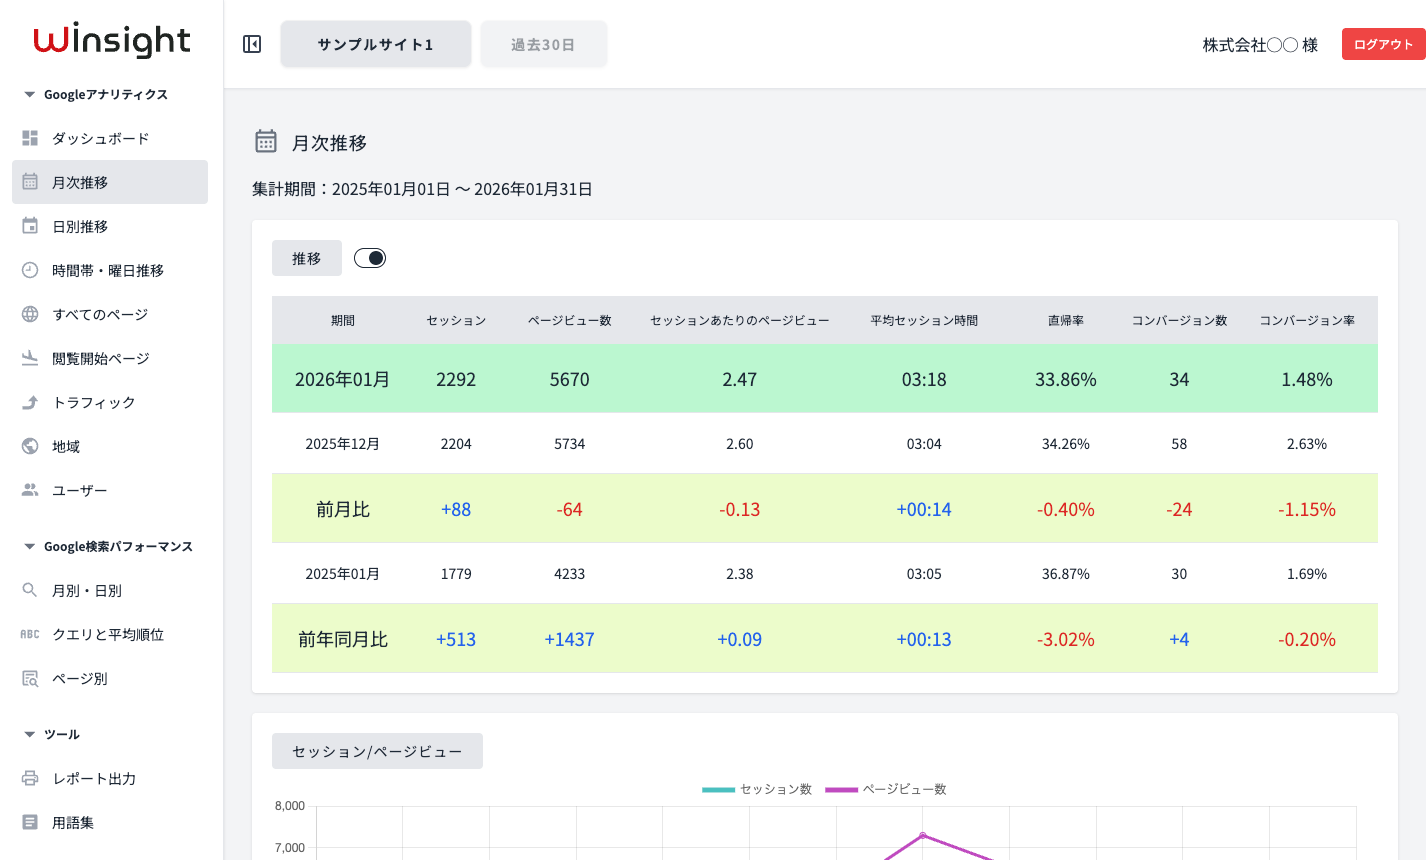This screenshot has height=860, width=1426.
Task: Click the コンバージョン率 column header
Action: point(1307,320)
